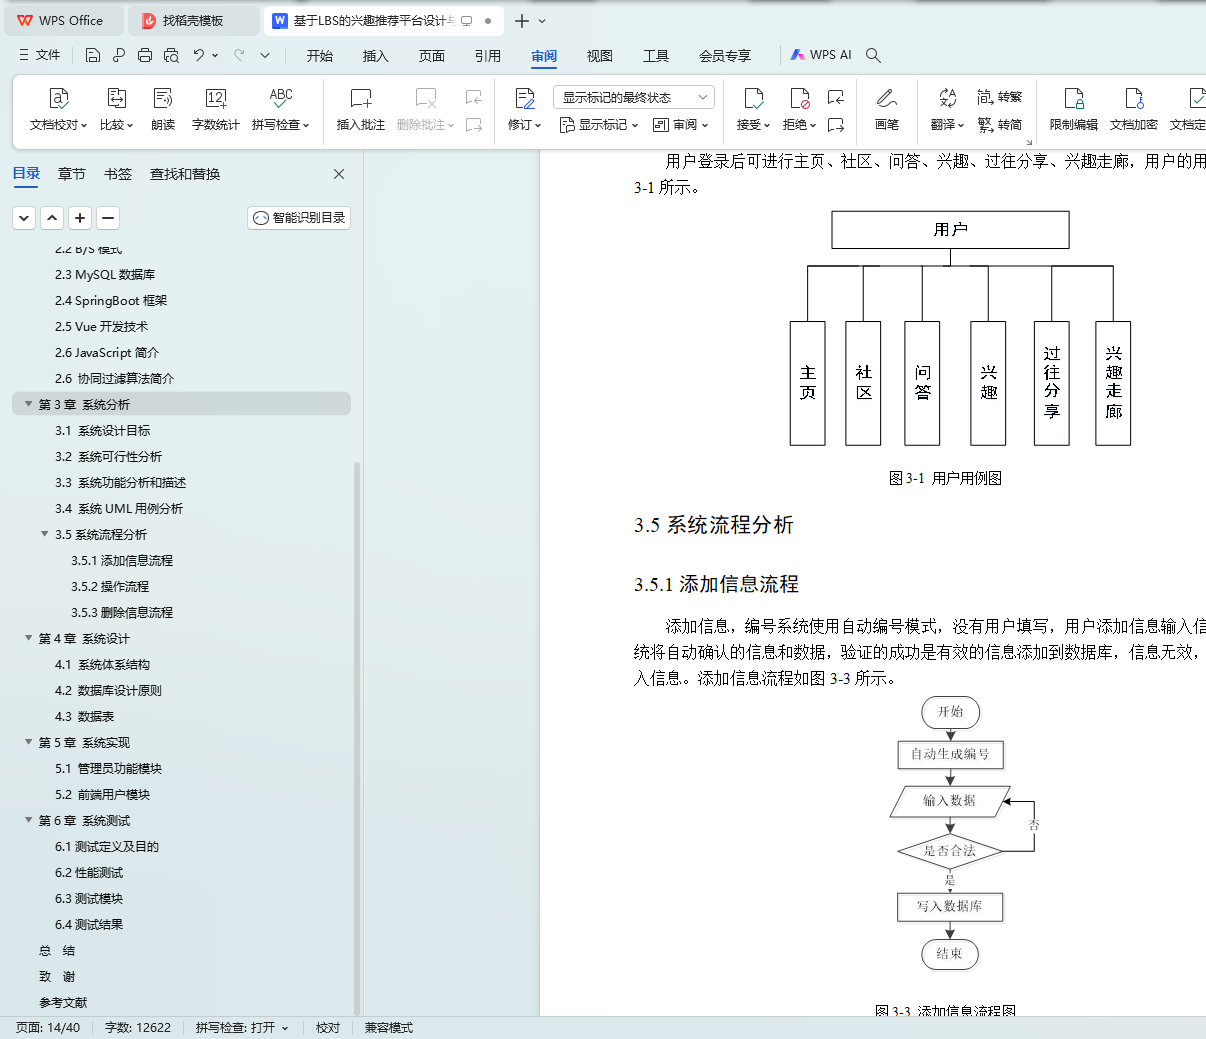Click the 翻译 translate icon

click(947, 98)
